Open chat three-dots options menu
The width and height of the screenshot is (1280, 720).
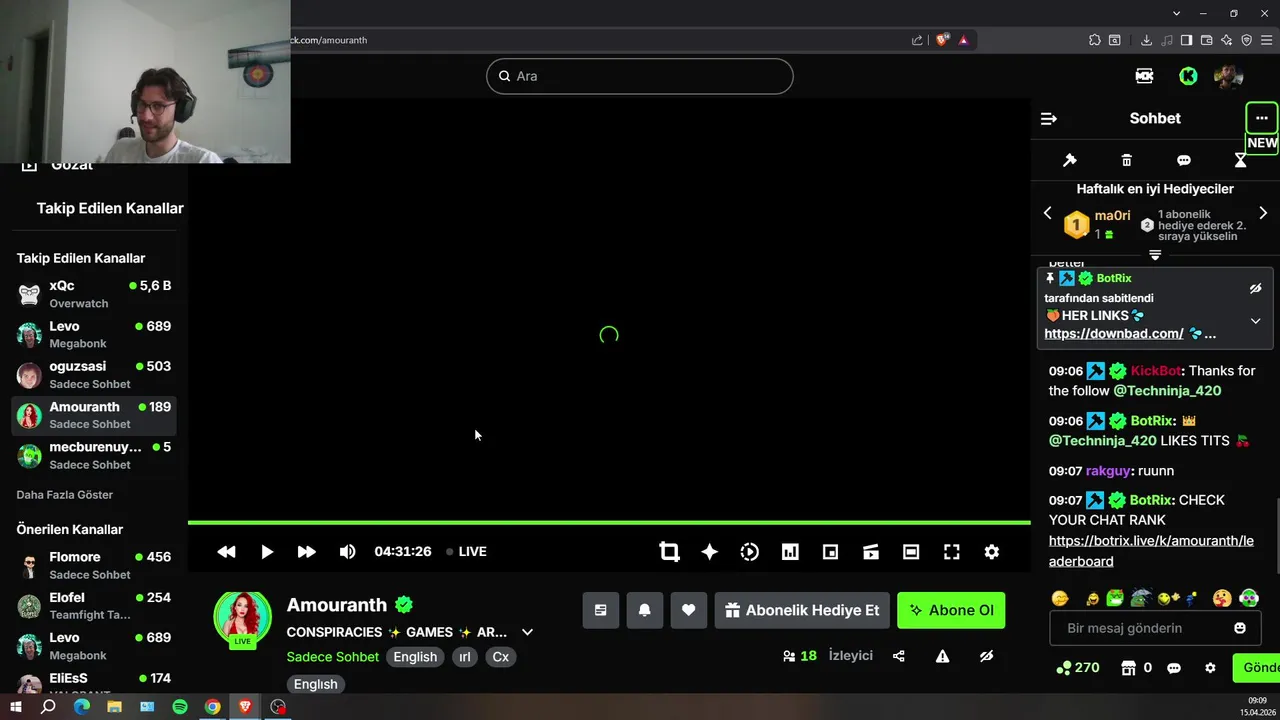(x=1262, y=118)
